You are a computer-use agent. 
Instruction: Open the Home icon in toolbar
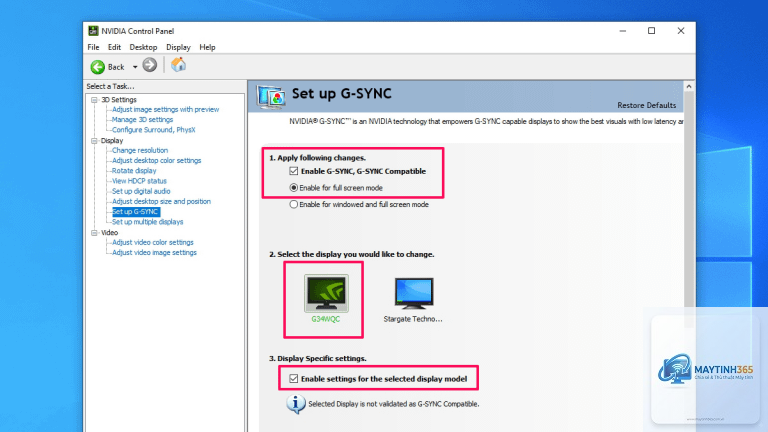pyautogui.click(x=178, y=65)
